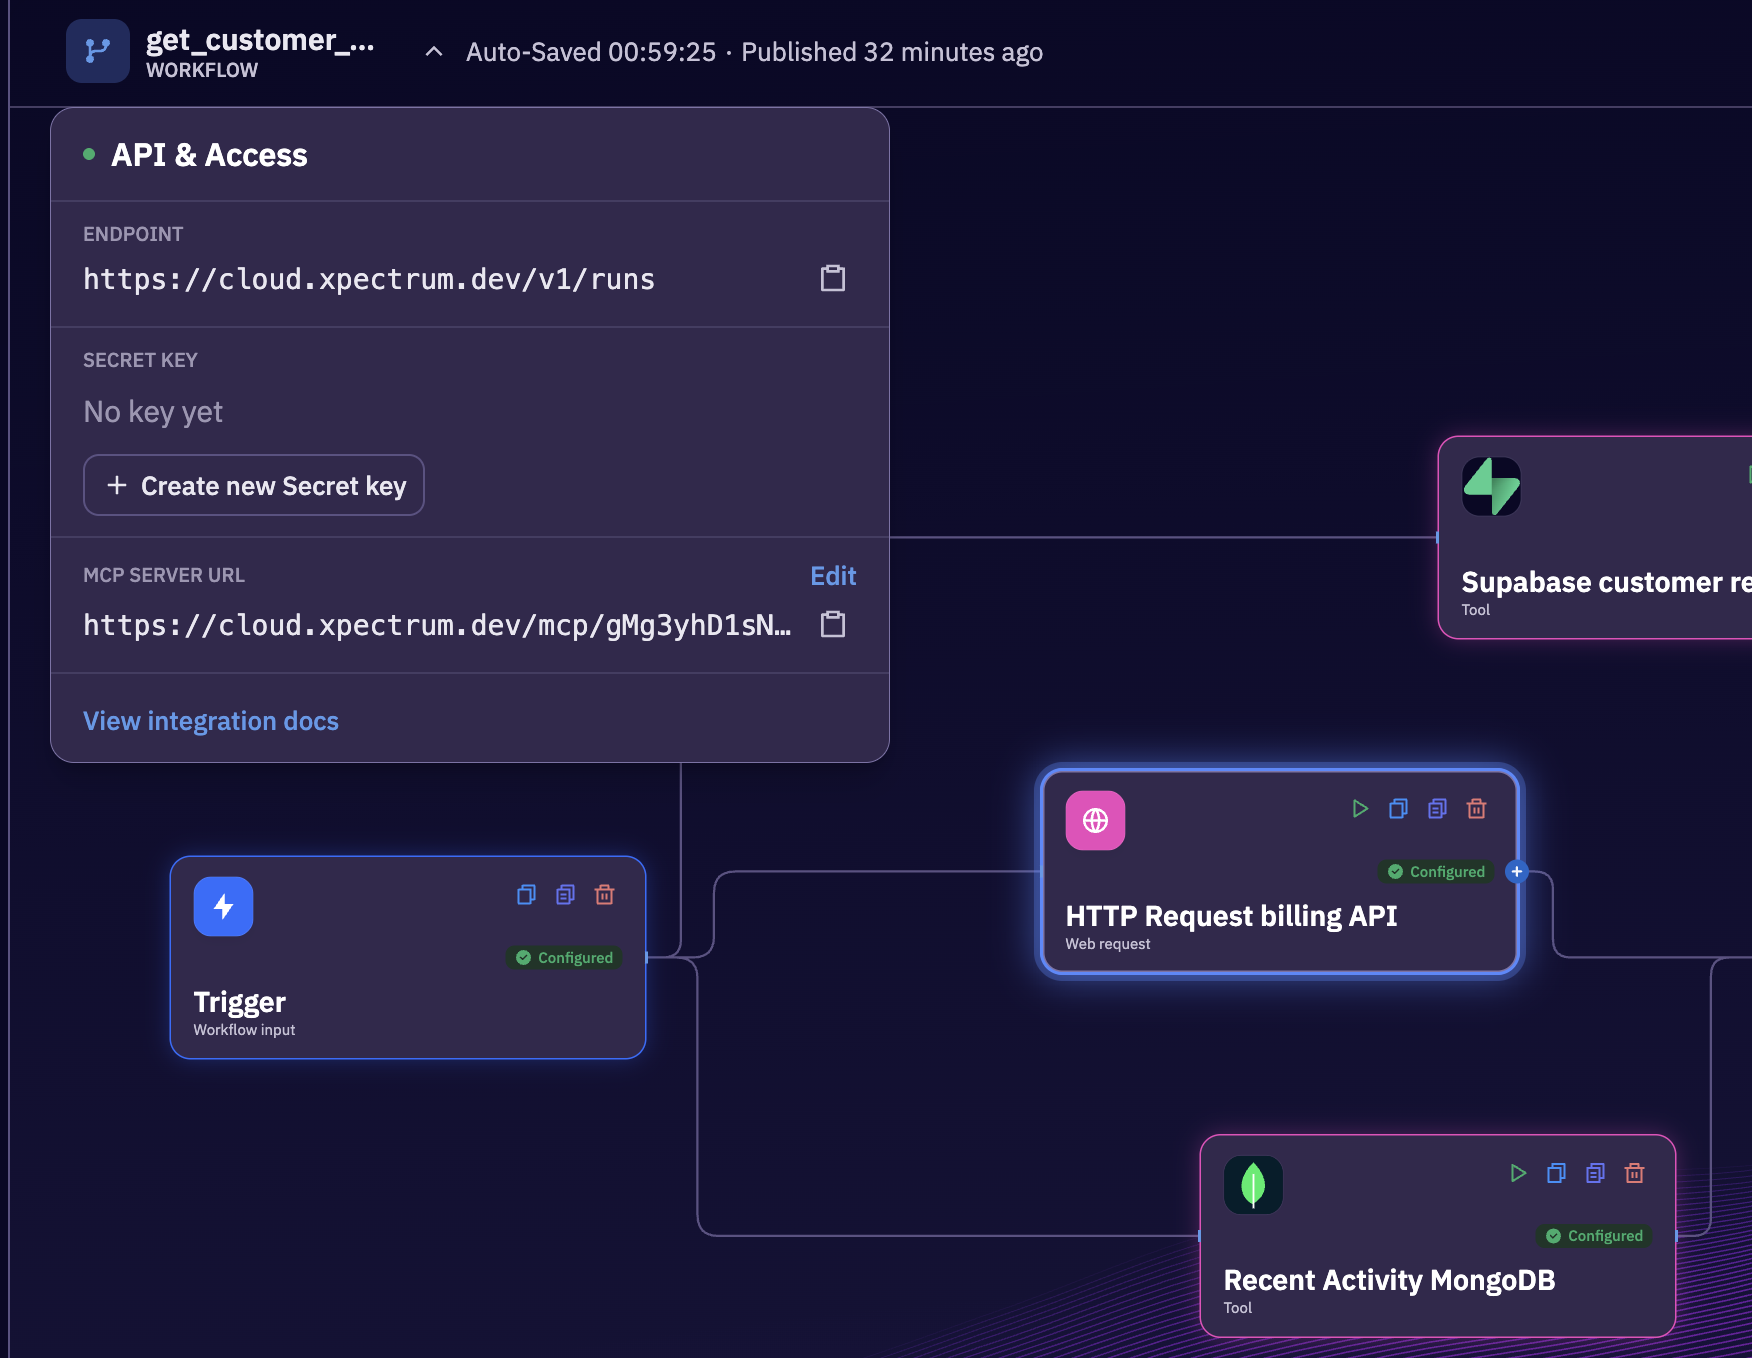
Task: Click the Configured badge on Trigger node
Action: 565,957
